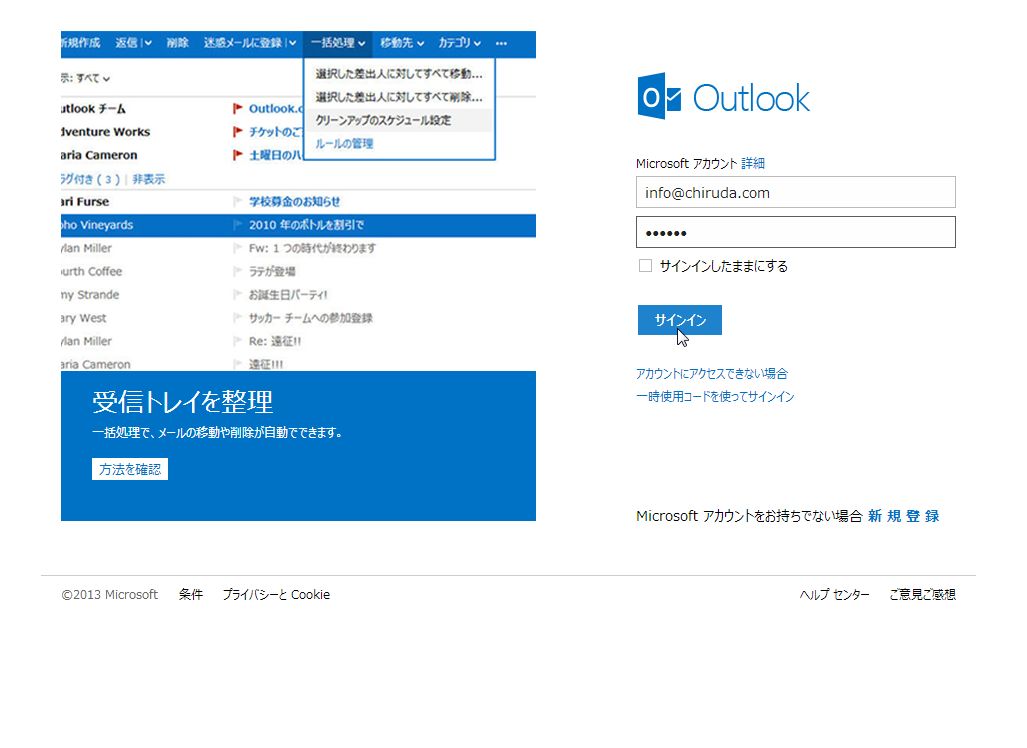The width and height of the screenshot is (1027, 748).
Task: Click sender name Adventure Works
Action: tap(105, 132)
